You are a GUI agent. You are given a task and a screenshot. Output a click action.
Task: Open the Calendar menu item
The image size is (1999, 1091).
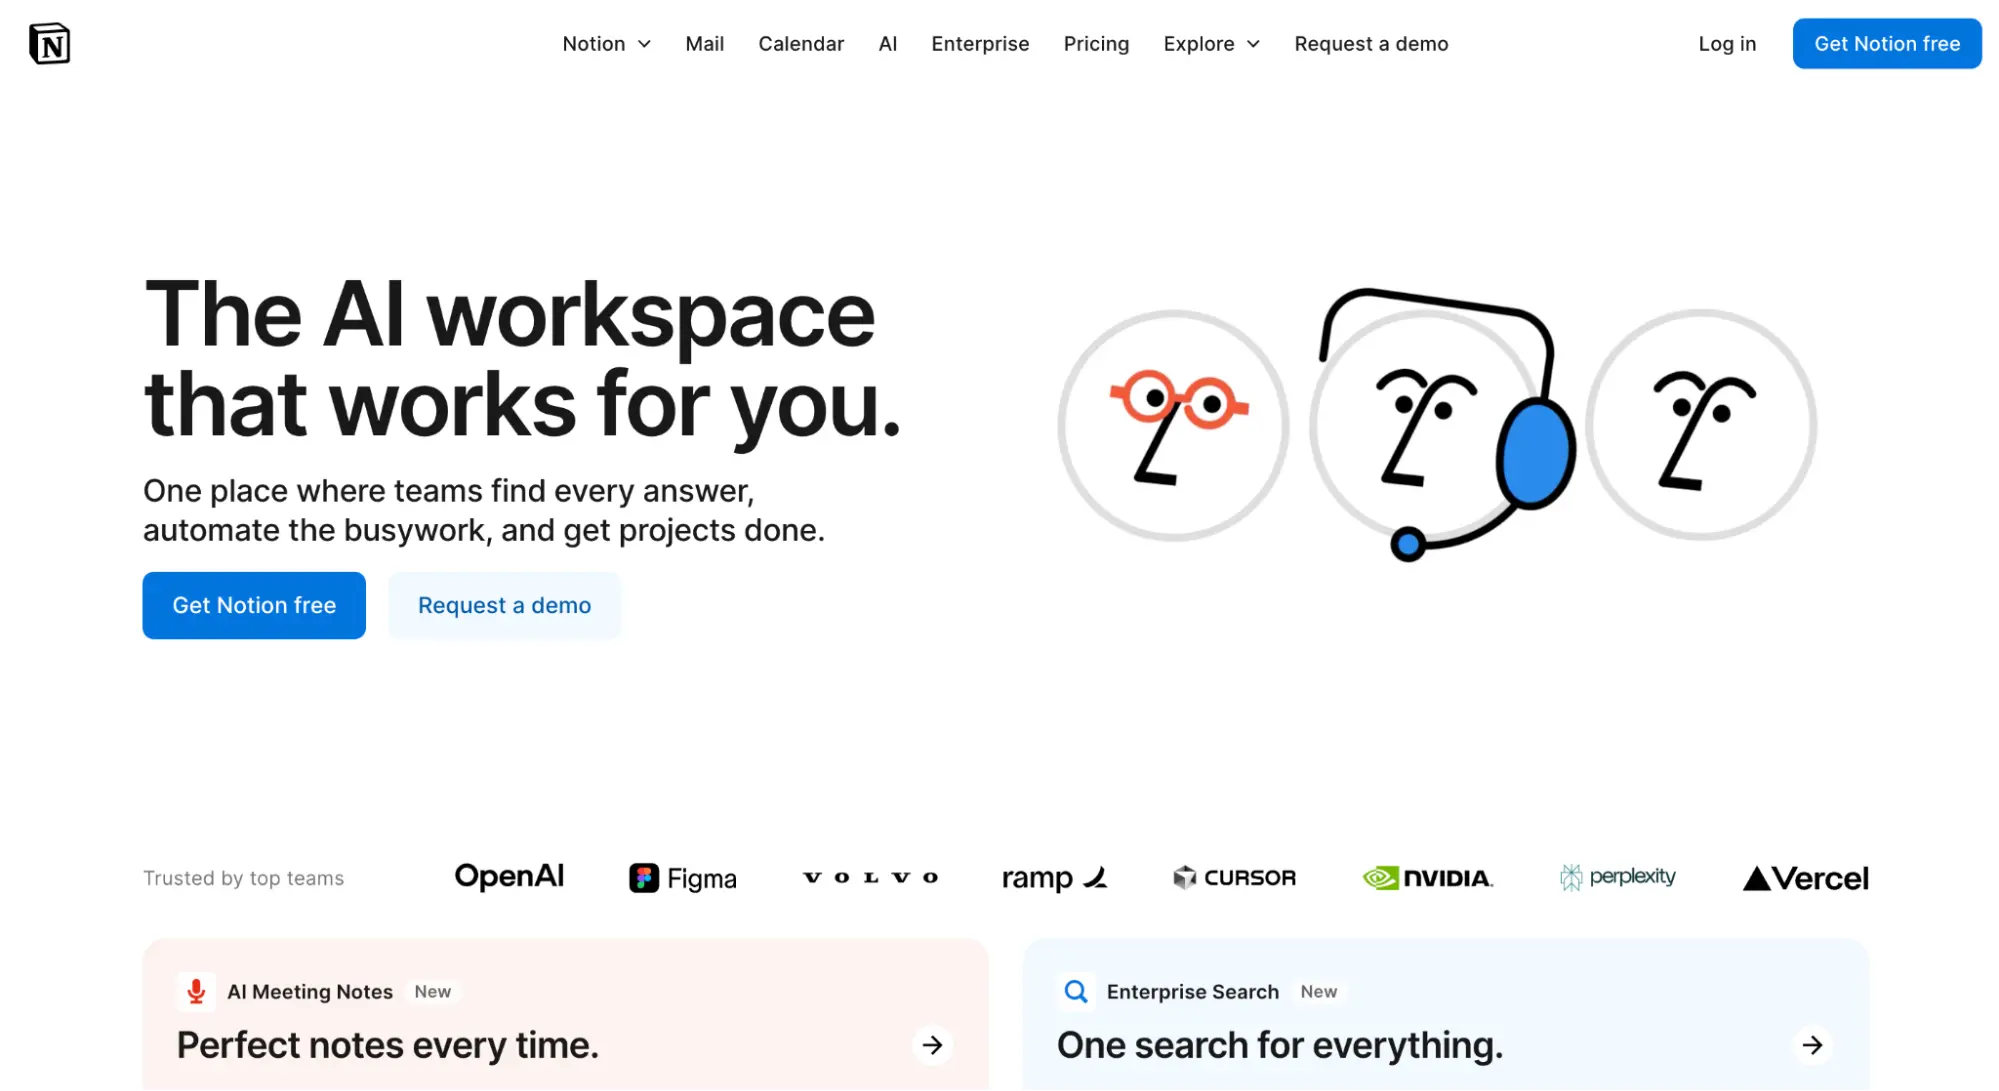(x=801, y=43)
